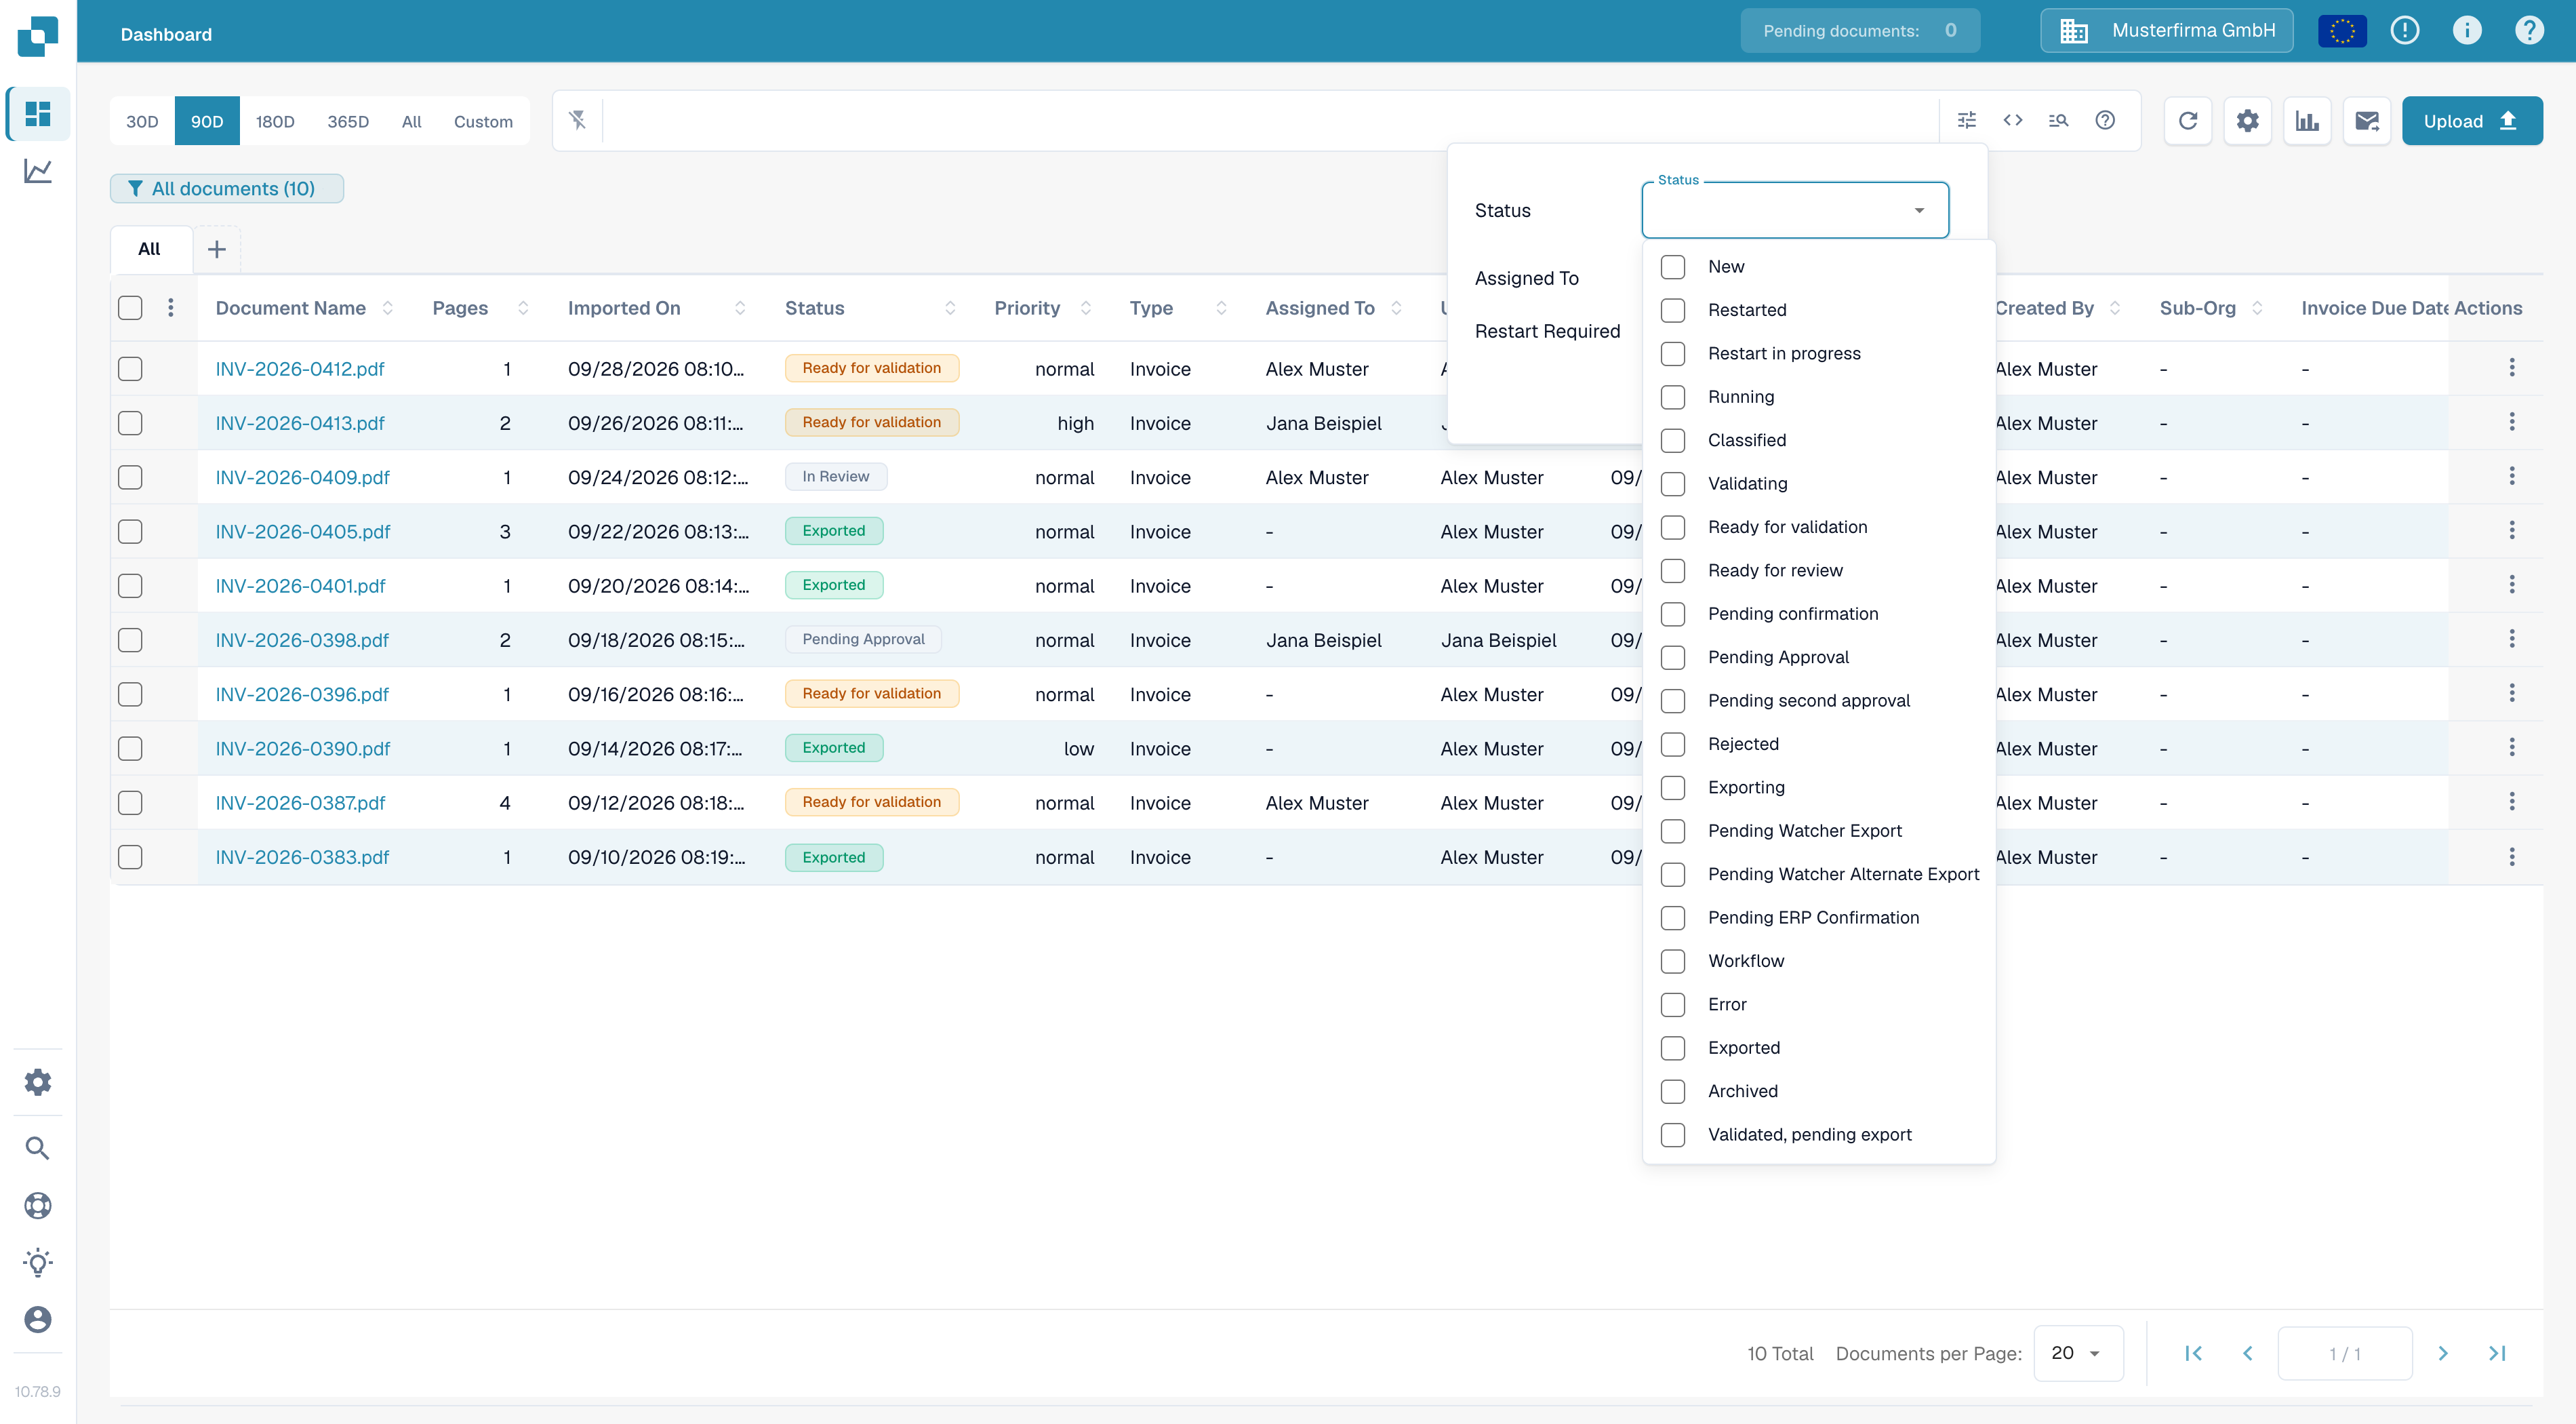The width and height of the screenshot is (2576, 1424).
Task: Open the analytics line chart sidebar icon
Action: (x=38, y=171)
